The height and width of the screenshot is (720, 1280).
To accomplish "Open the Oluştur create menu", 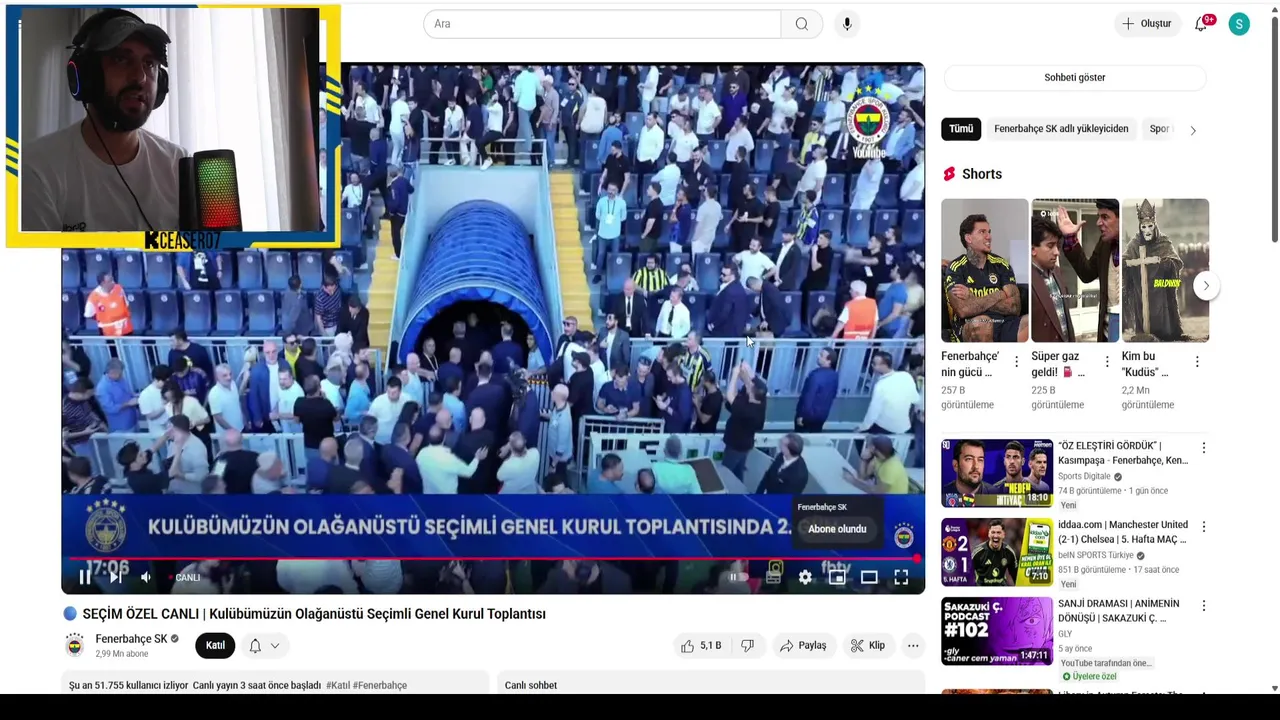I will (1146, 24).
